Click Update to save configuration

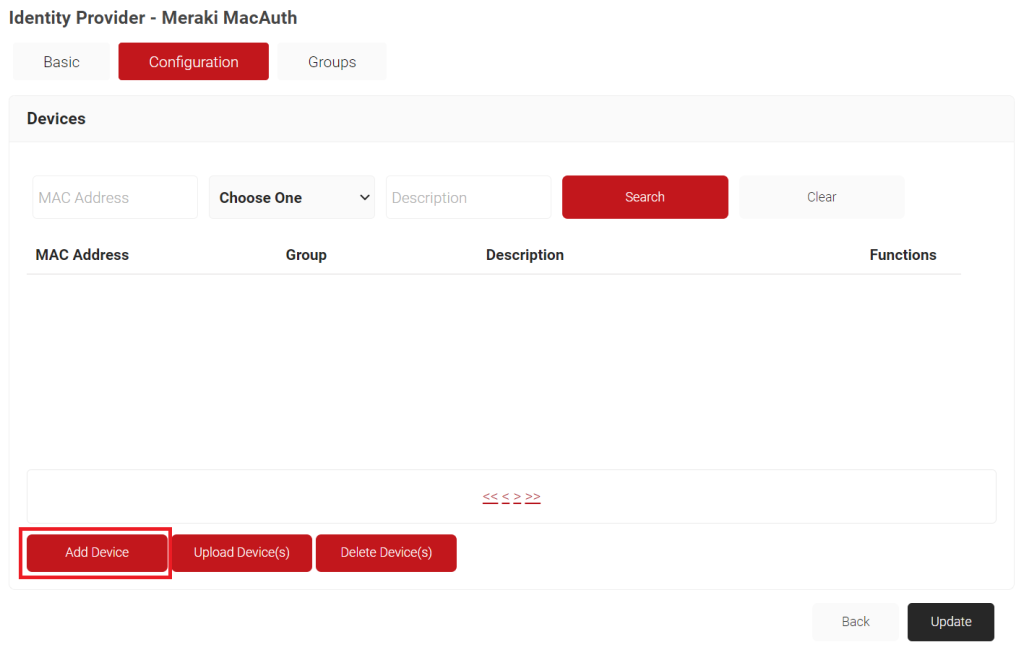pyautogui.click(x=950, y=621)
